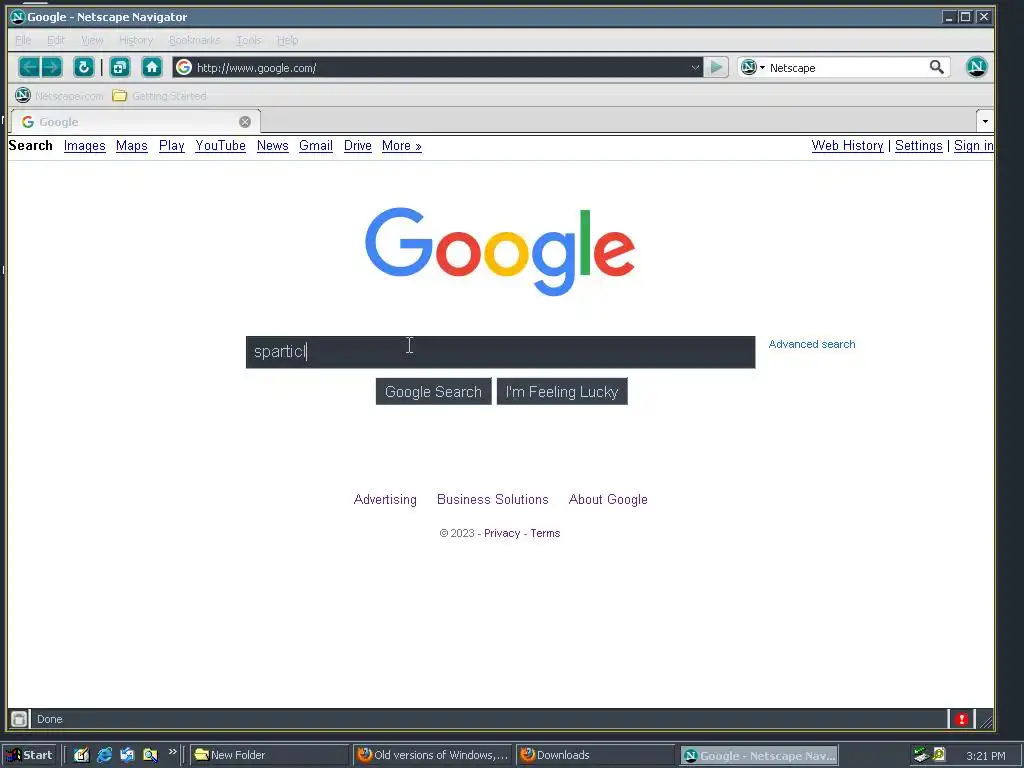Open the Advertising footer link

pos(385,500)
